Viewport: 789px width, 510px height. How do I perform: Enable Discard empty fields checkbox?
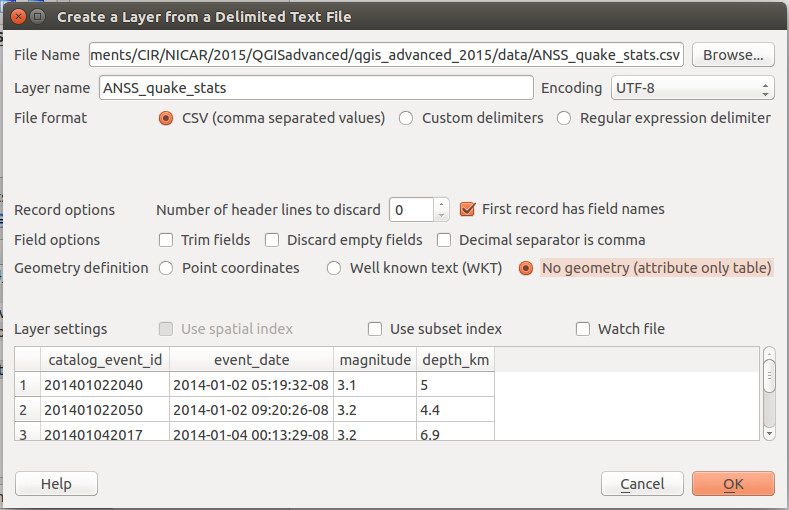point(272,240)
